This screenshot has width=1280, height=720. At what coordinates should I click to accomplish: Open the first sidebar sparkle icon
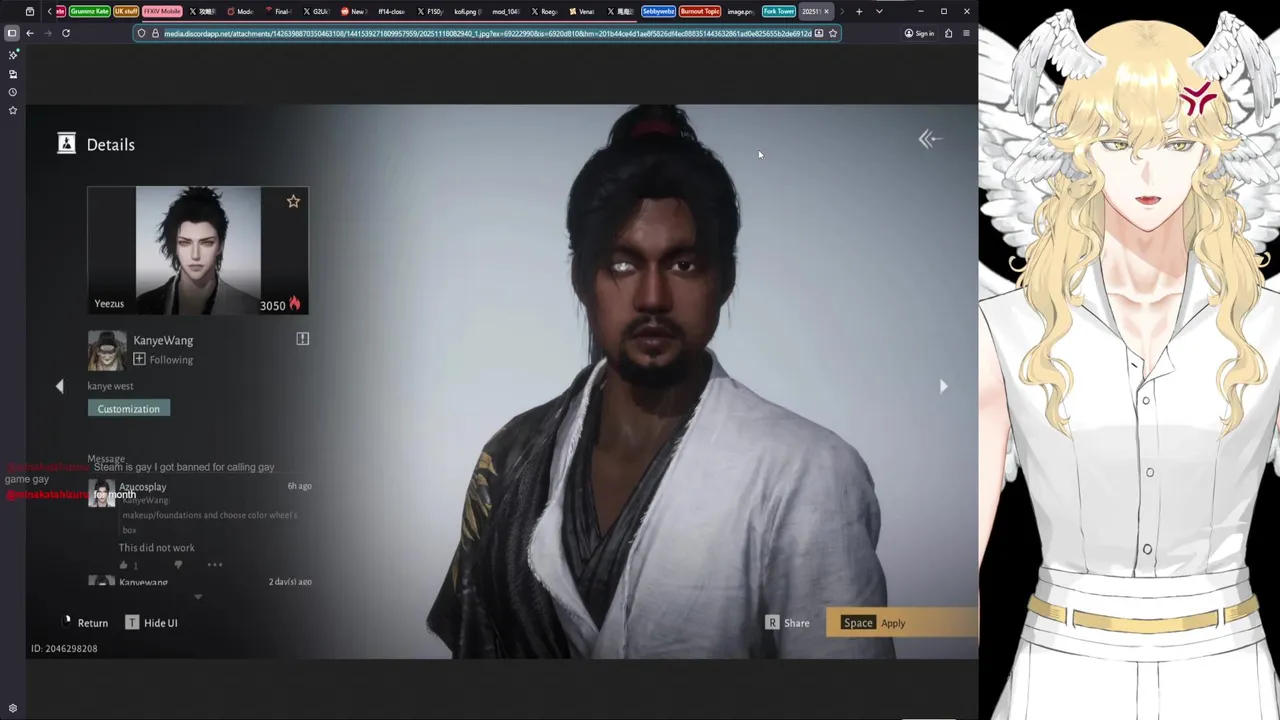pos(13,55)
